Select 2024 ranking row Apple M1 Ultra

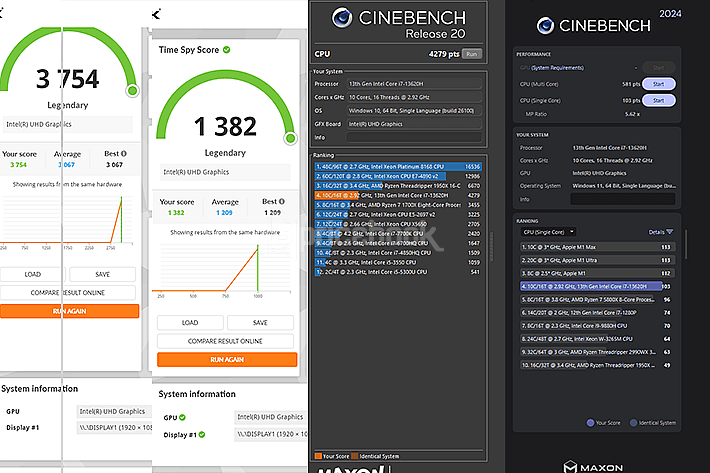pyautogui.click(x=598, y=260)
